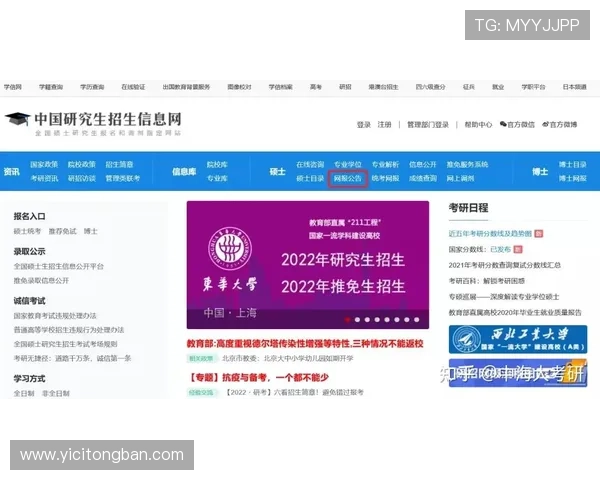Open 博士网报 in navigation

point(572,178)
